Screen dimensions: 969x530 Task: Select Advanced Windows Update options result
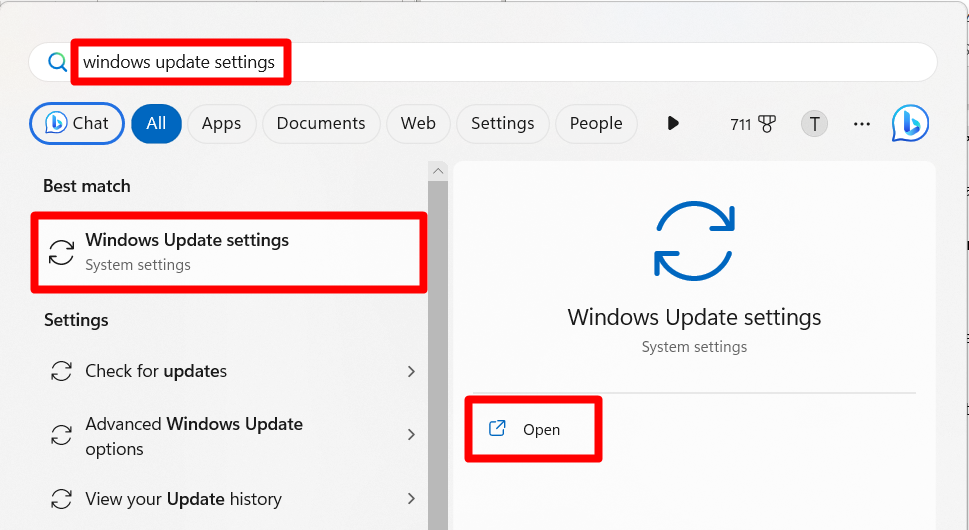tap(229, 435)
